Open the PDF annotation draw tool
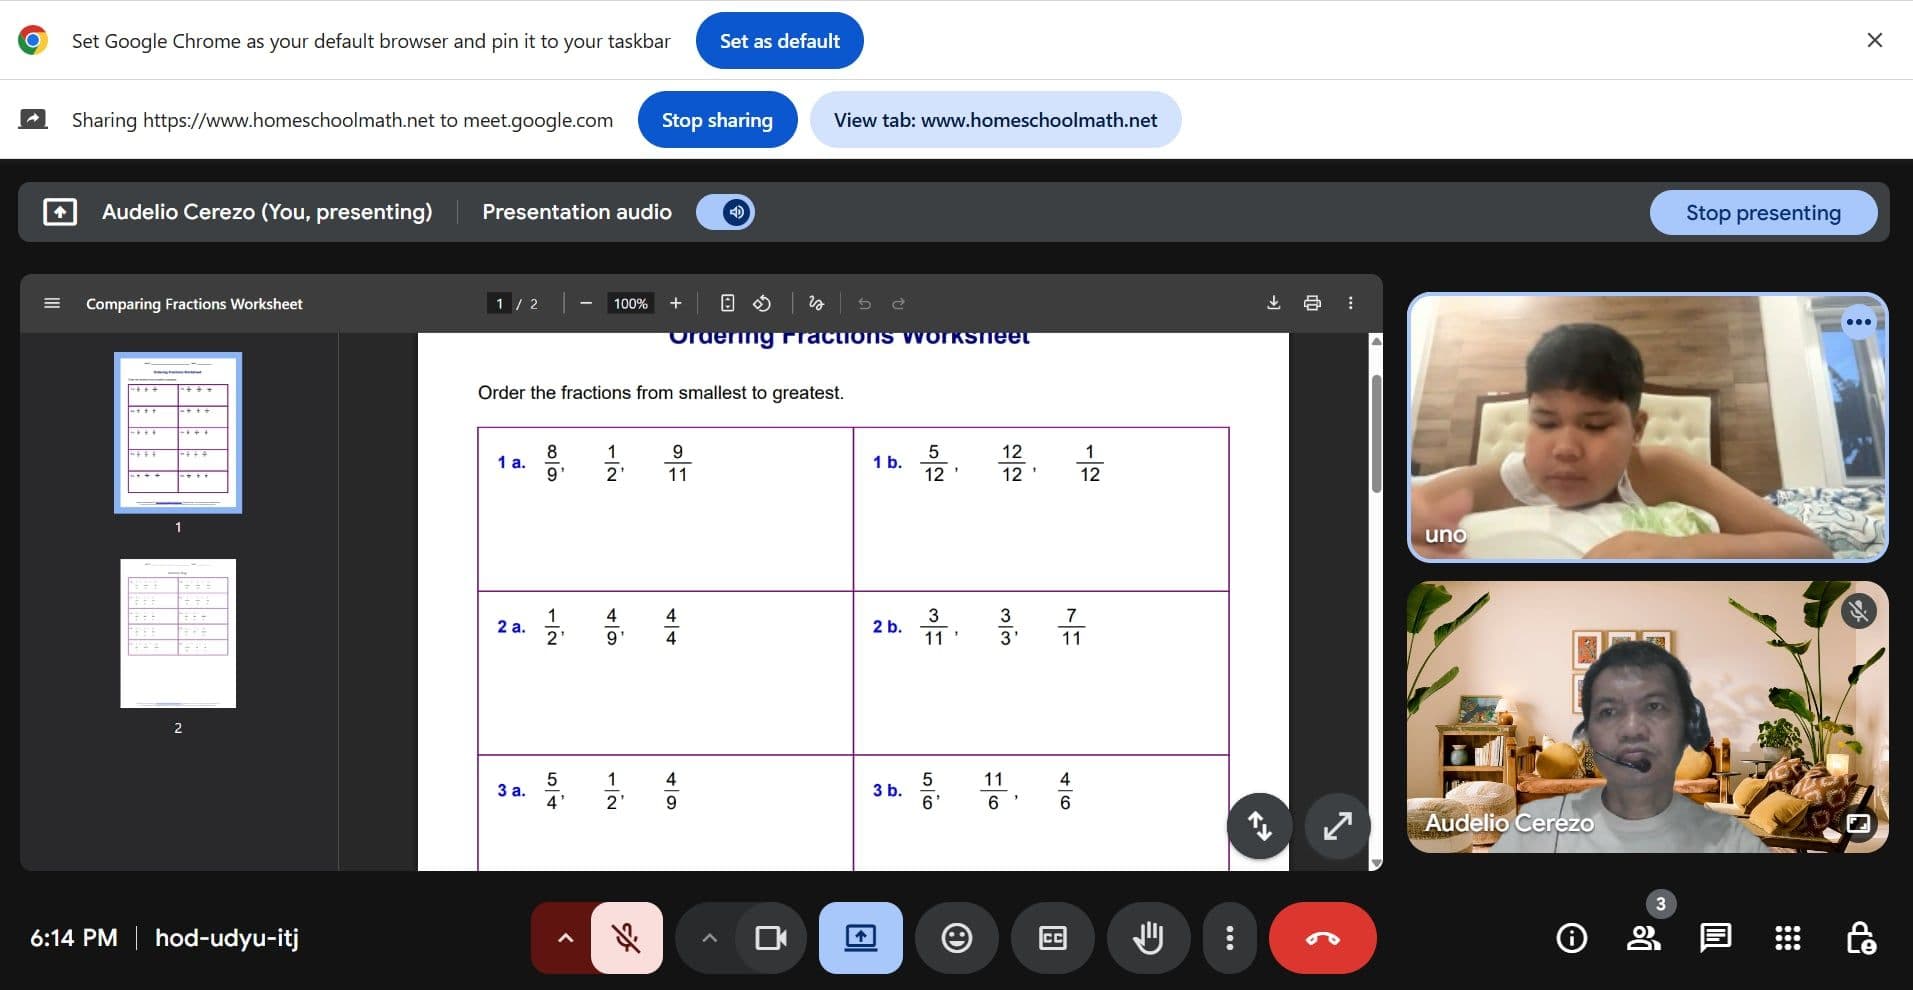The height and width of the screenshot is (990, 1913). coord(816,303)
